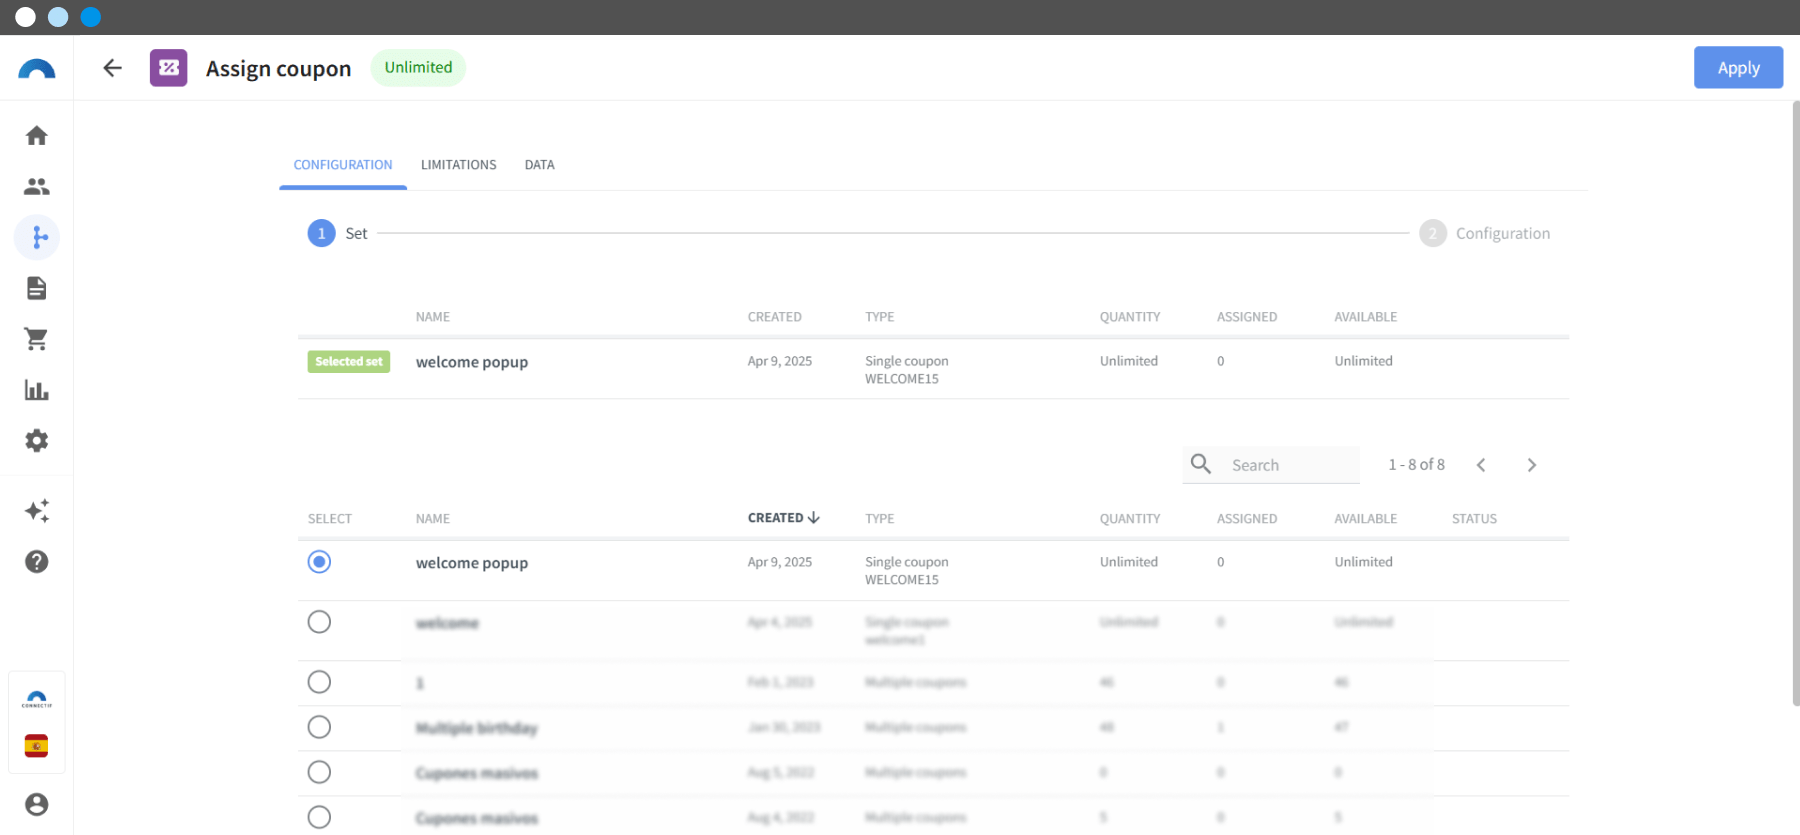The image size is (1800, 835).
Task: Click step 1 Set in the stepper
Action: 338,233
